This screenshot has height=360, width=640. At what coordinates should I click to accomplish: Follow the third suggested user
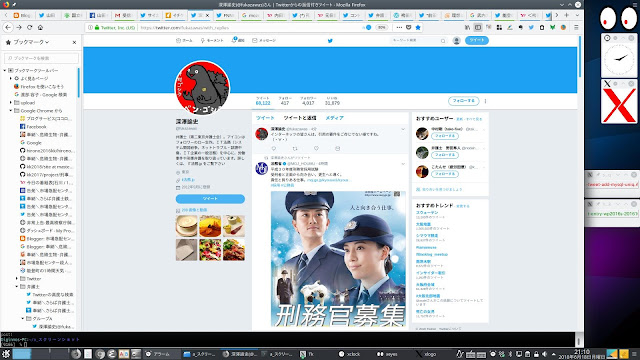tap(444, 174)
